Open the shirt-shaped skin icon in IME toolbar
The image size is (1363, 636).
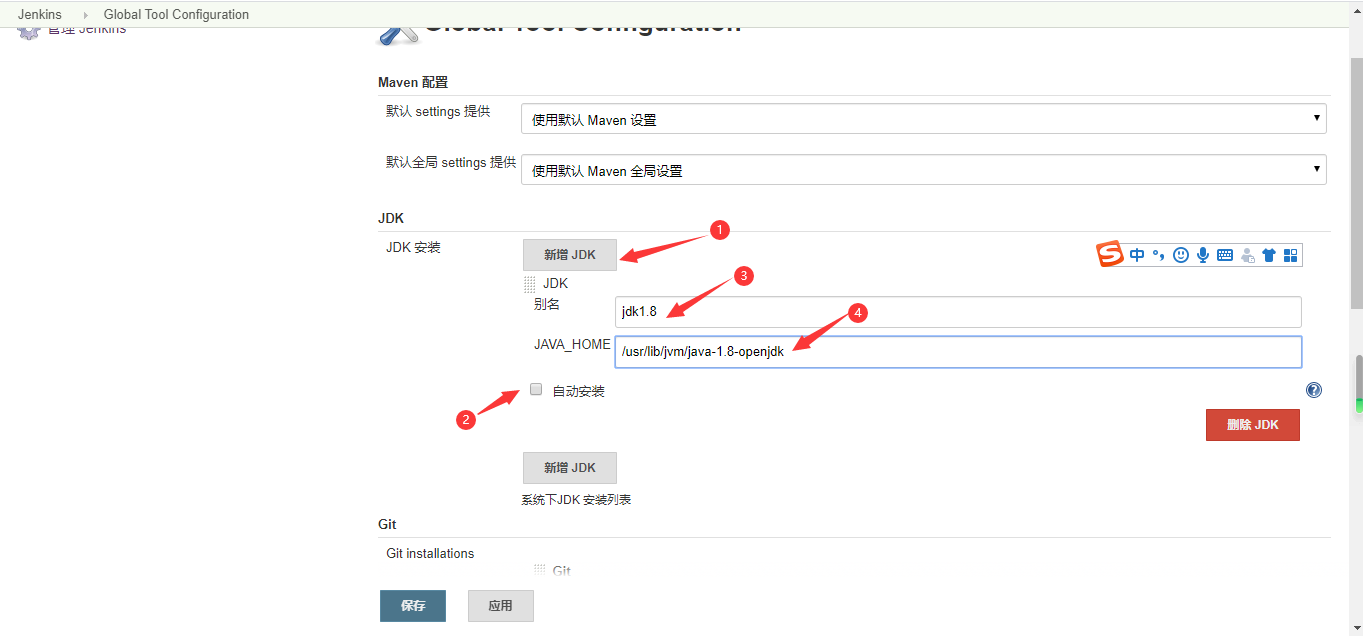pyautogui.click(x=1269, y=255)
